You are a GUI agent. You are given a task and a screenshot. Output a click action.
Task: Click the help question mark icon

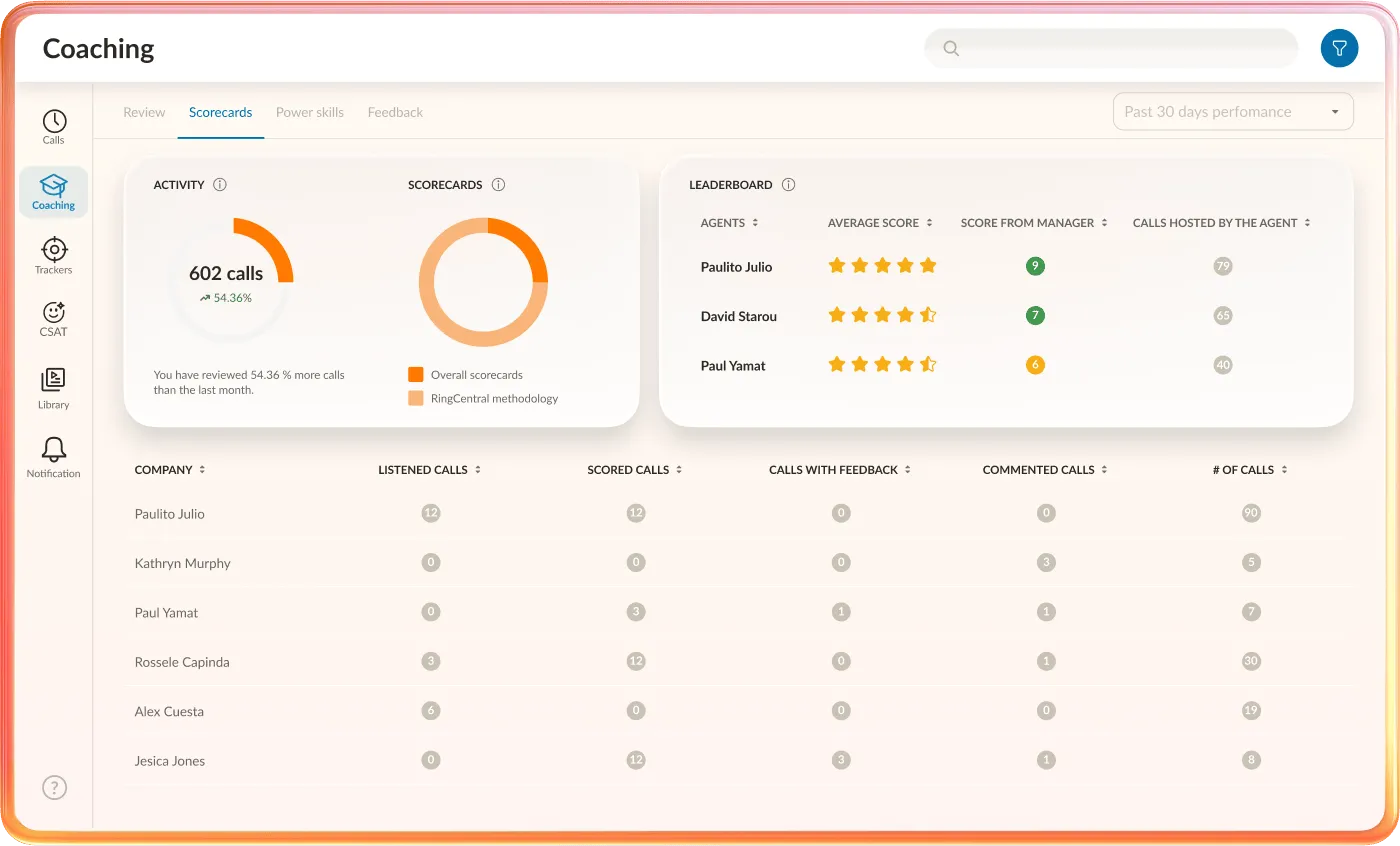[x=54, y=788]
